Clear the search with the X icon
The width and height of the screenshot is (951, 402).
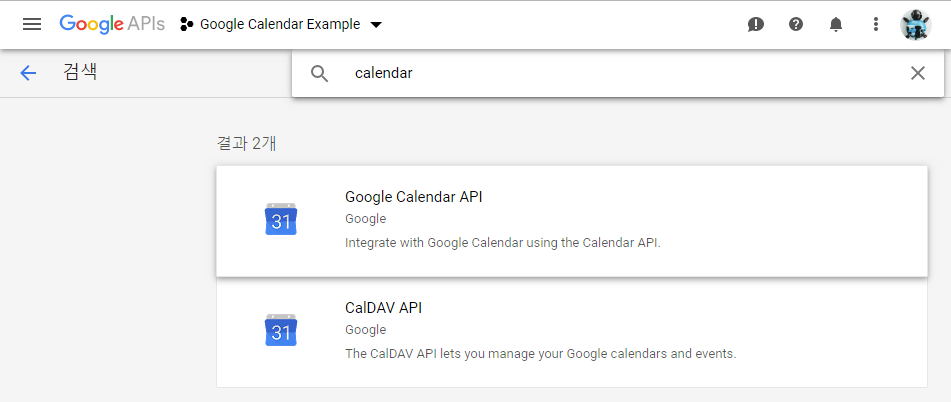(918, 73)
